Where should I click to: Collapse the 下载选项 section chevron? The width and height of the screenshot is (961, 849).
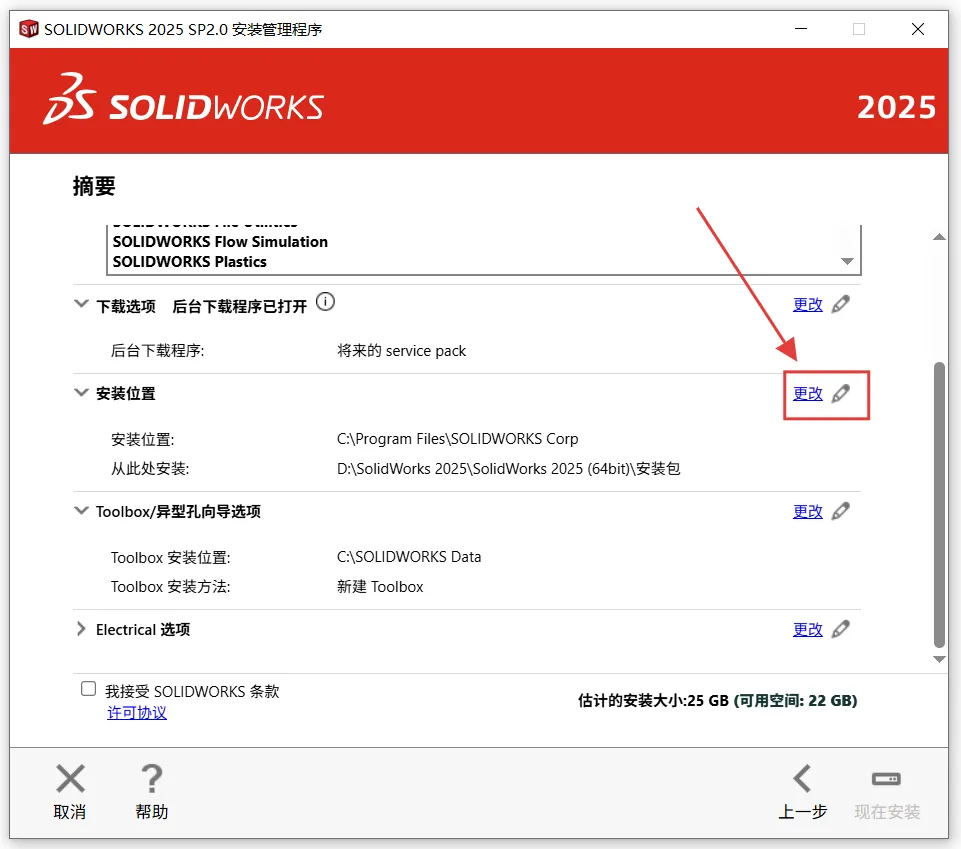81,303
